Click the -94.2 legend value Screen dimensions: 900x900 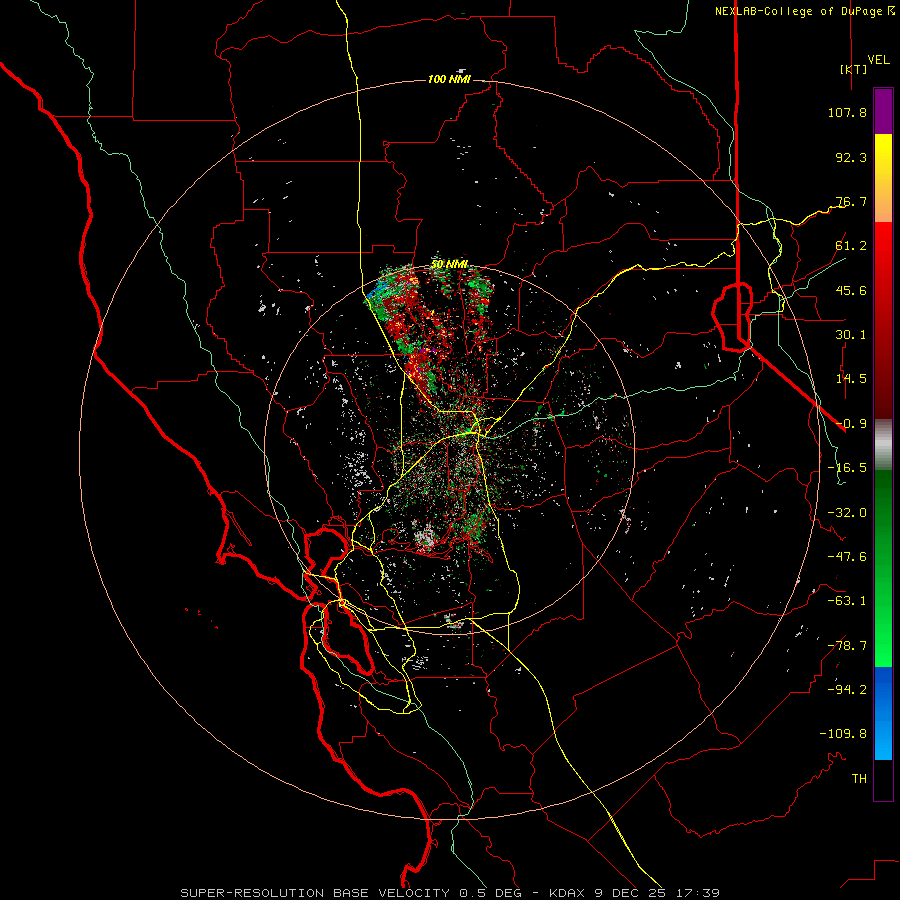click(847, 690)
